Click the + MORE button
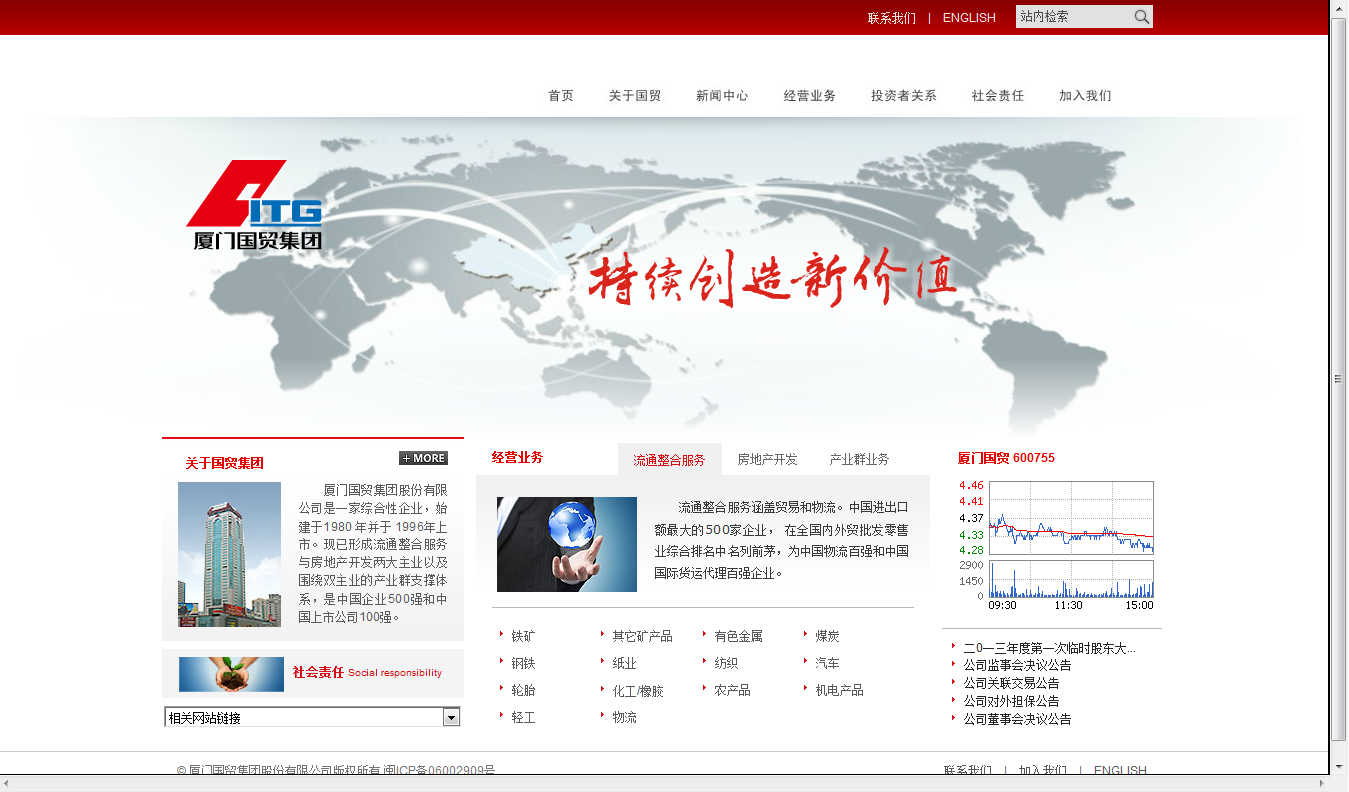 422,457
